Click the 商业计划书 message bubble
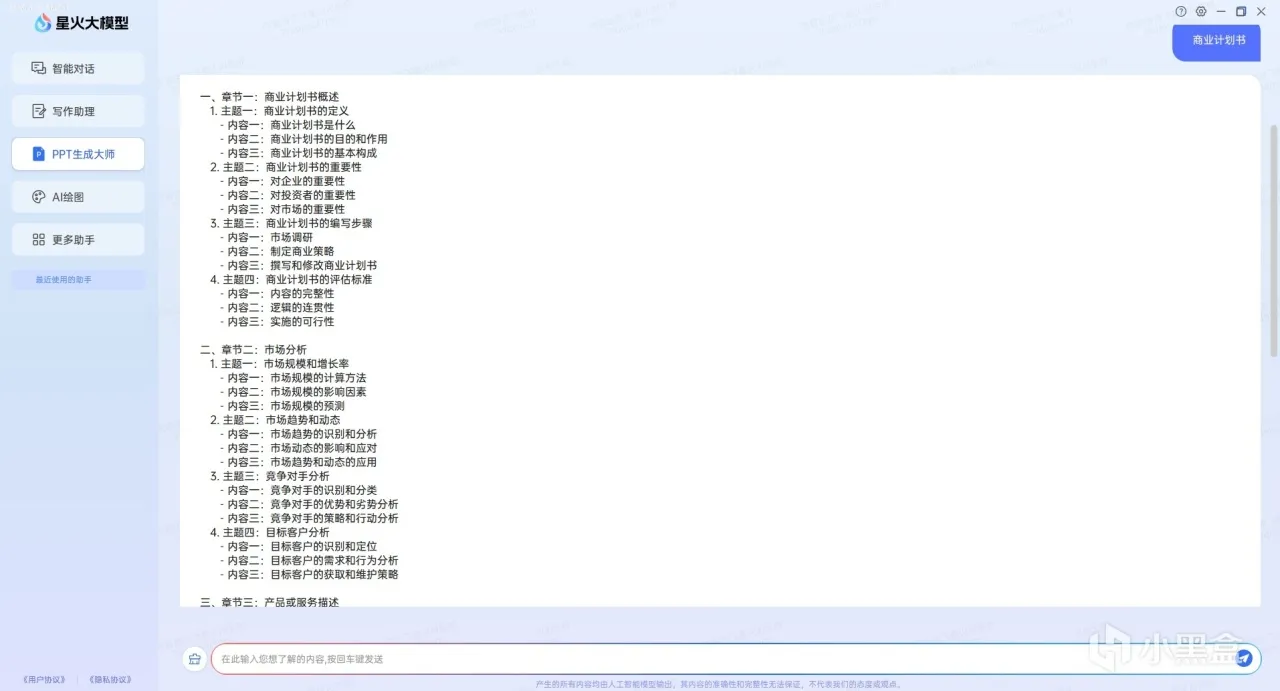1280x691 pixels. click(1217, 41)
